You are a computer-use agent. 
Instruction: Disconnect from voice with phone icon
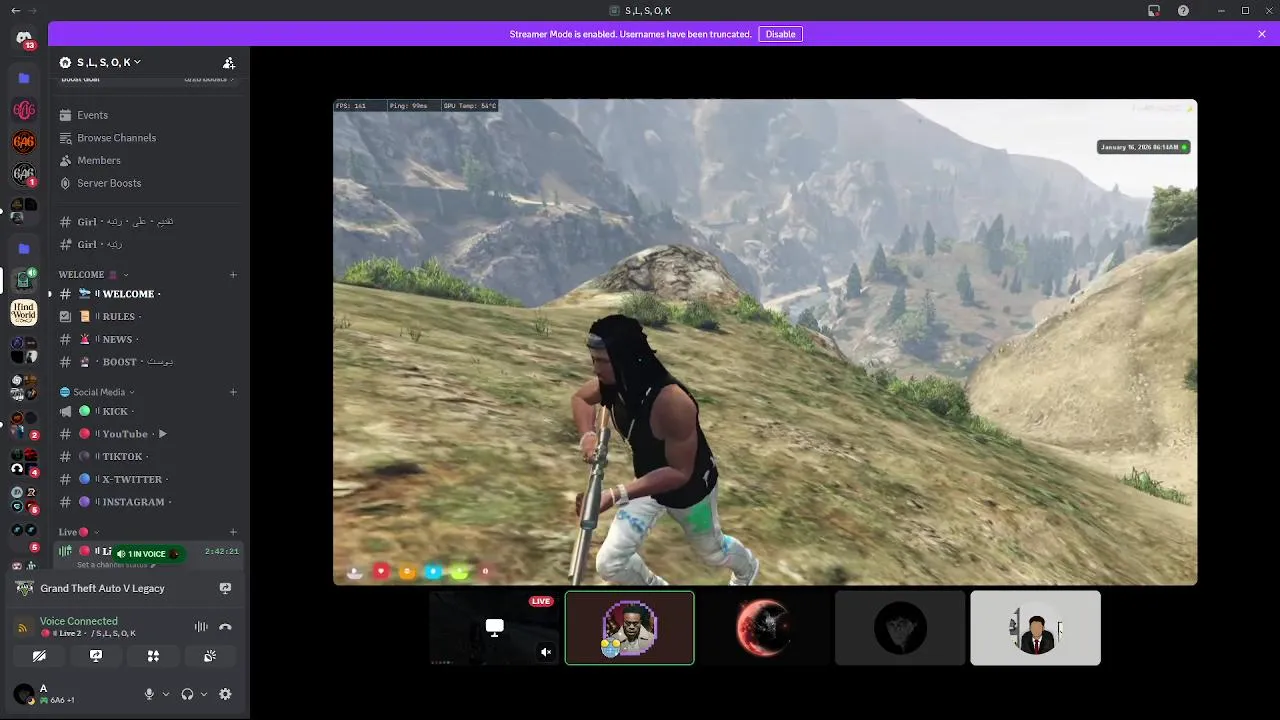coord(225,627)
